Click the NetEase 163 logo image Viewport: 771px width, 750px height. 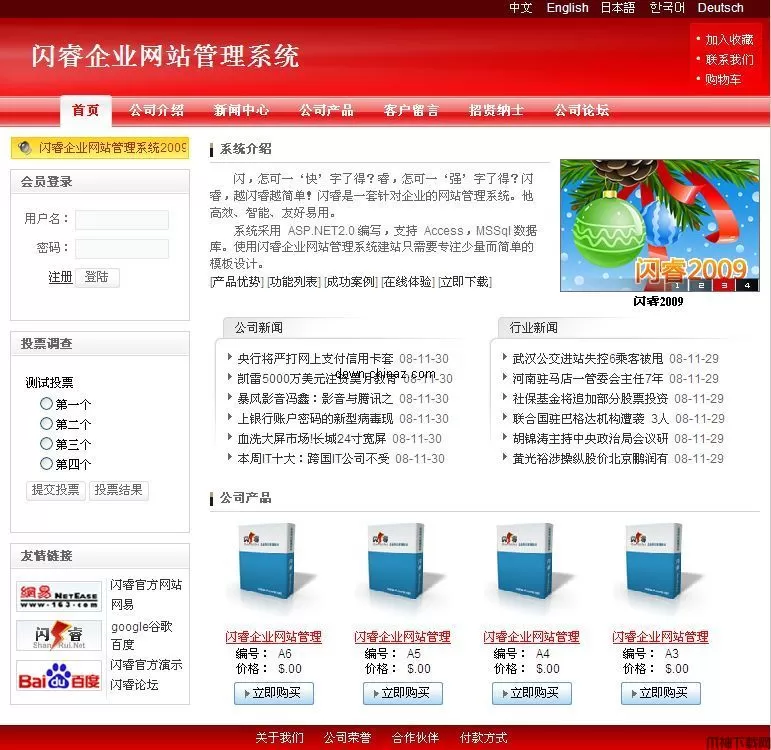59,597
